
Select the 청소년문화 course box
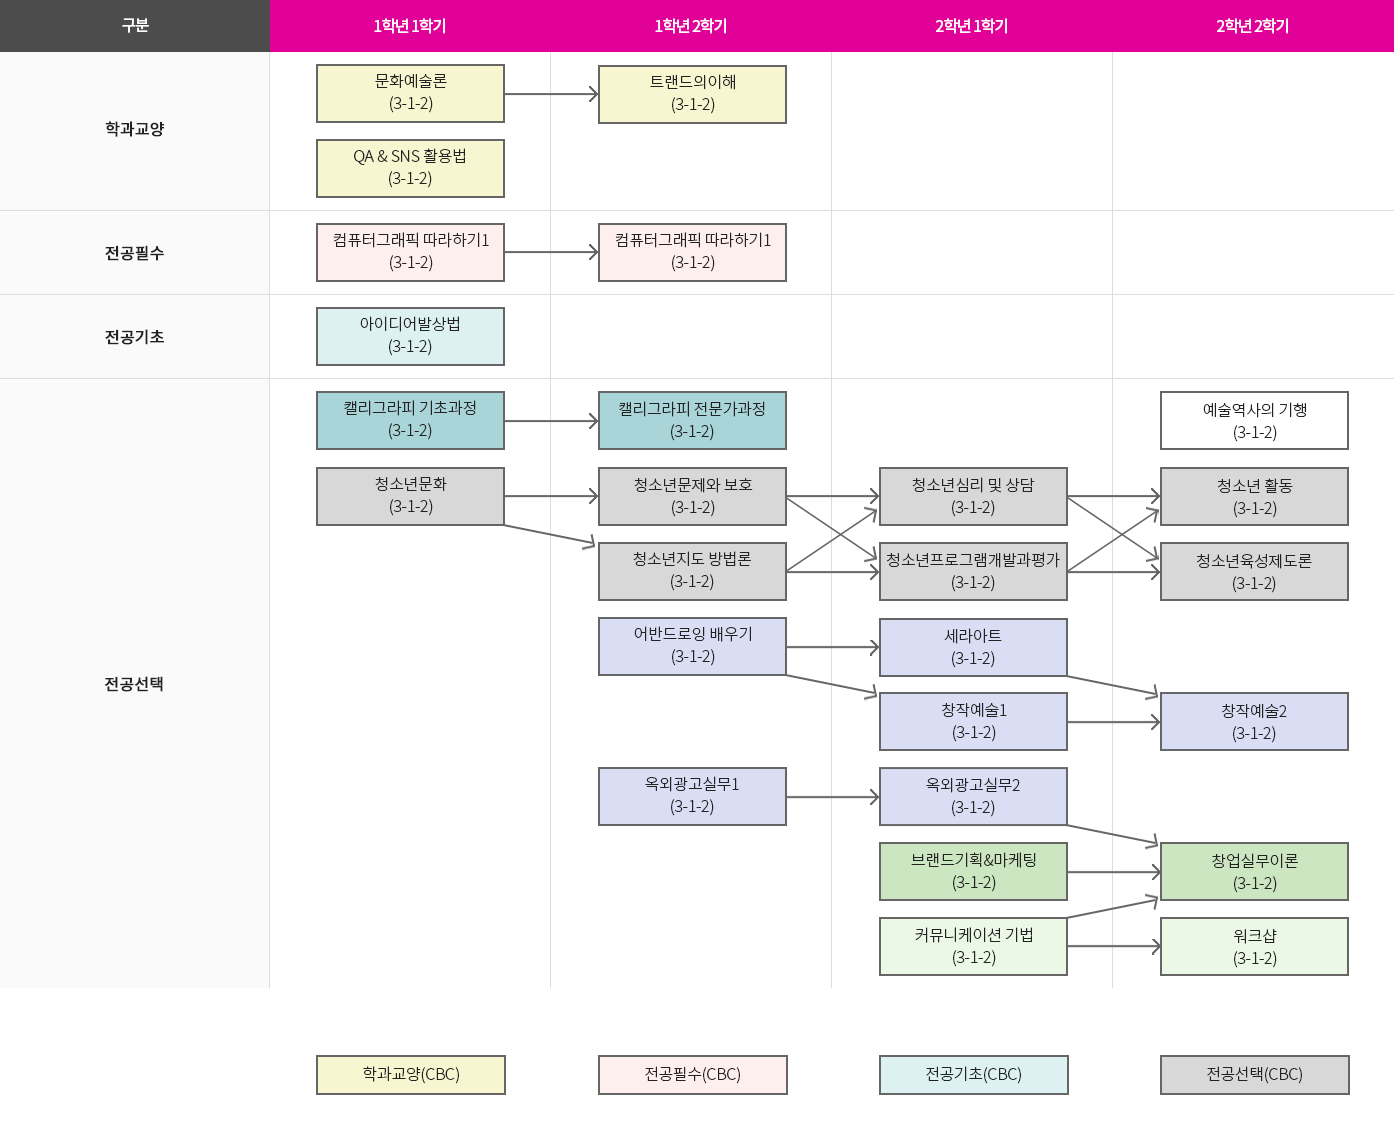coord(410,496)
